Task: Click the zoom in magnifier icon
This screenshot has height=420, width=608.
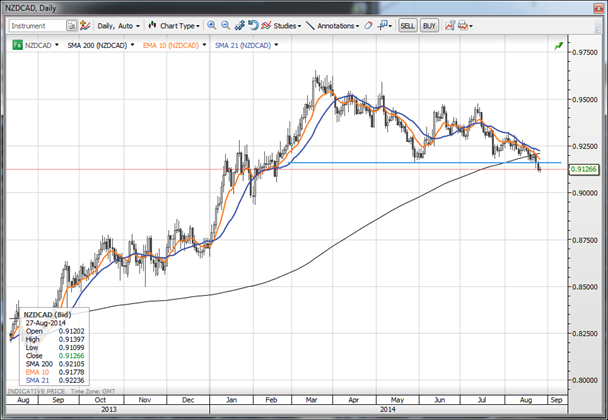Action: [x=212, y=24]
